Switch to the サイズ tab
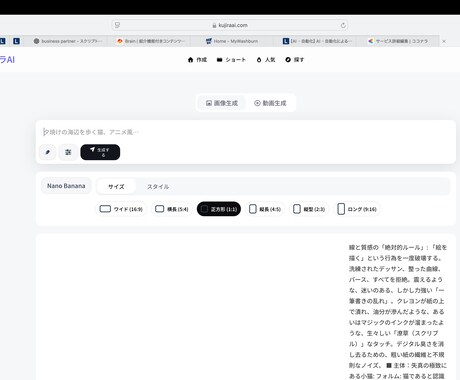The image size is (460, 380). [116, 187]
